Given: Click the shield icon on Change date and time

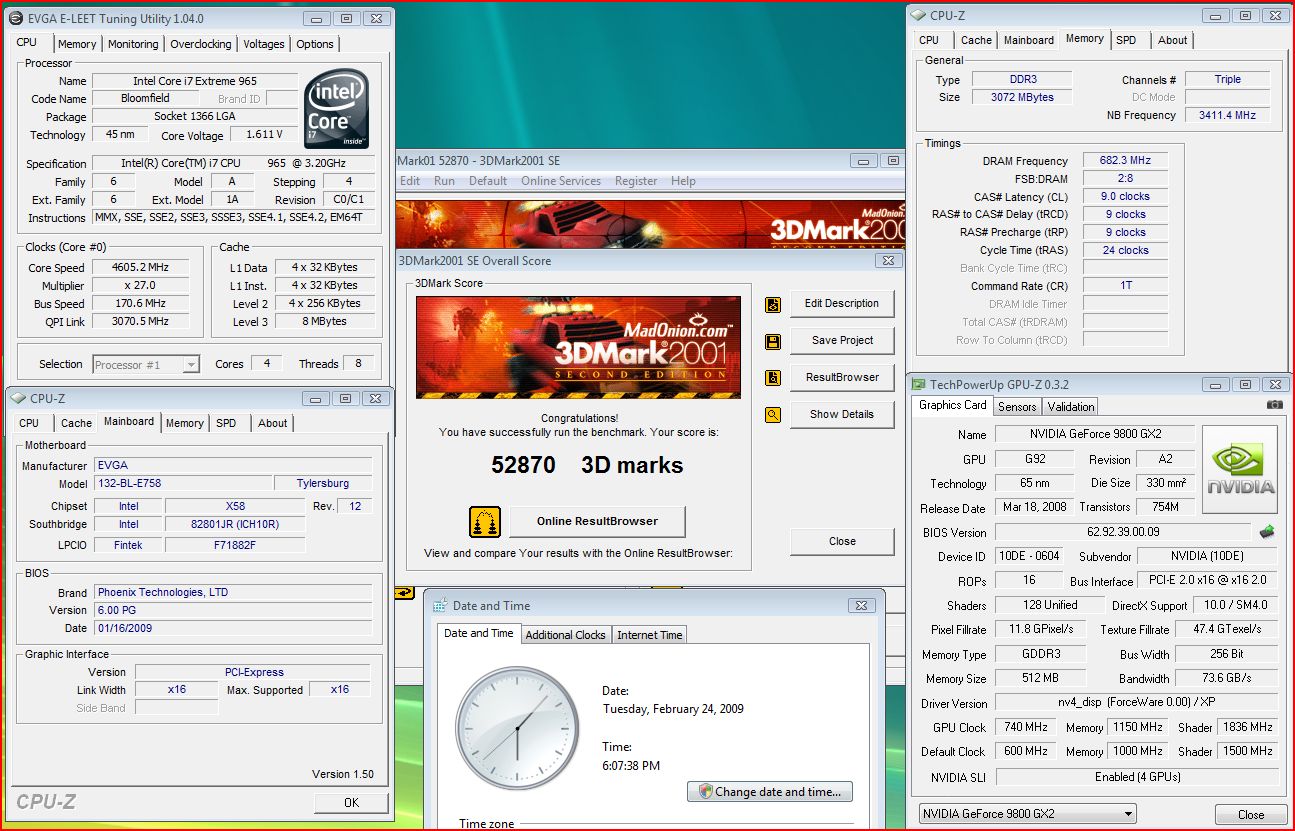Looking at the screenshot, I should click(x=705, y=791).
